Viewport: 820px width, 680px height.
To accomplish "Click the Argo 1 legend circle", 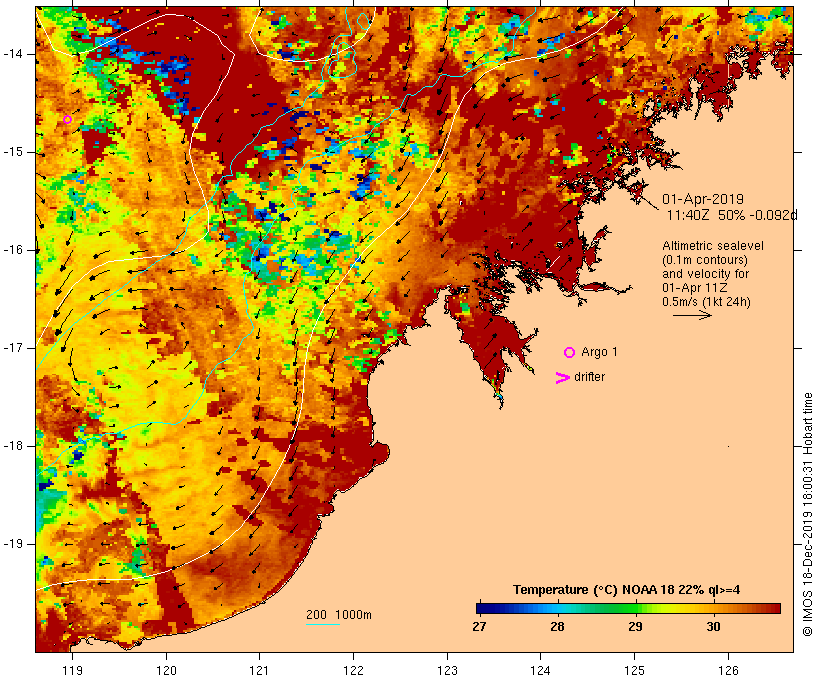I will point(570,353).
